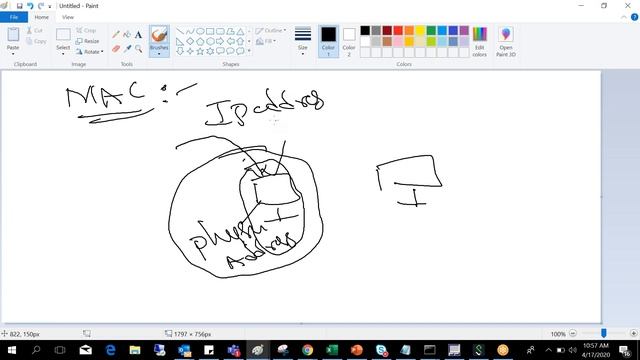The height and width of the screenshot is (360, 640).
Task: Open Customize Quick Access Toolbar arrow
Action: [x=50, y=6]
